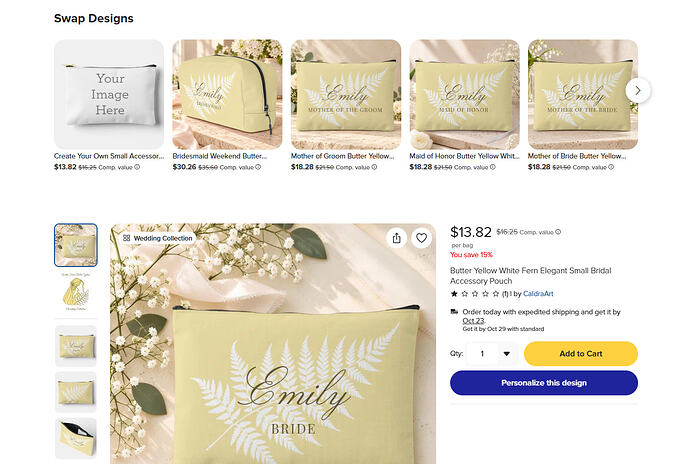Click the share icon on product image
Image resolution: width=690 pixels, height=464 pixels.
396,238
